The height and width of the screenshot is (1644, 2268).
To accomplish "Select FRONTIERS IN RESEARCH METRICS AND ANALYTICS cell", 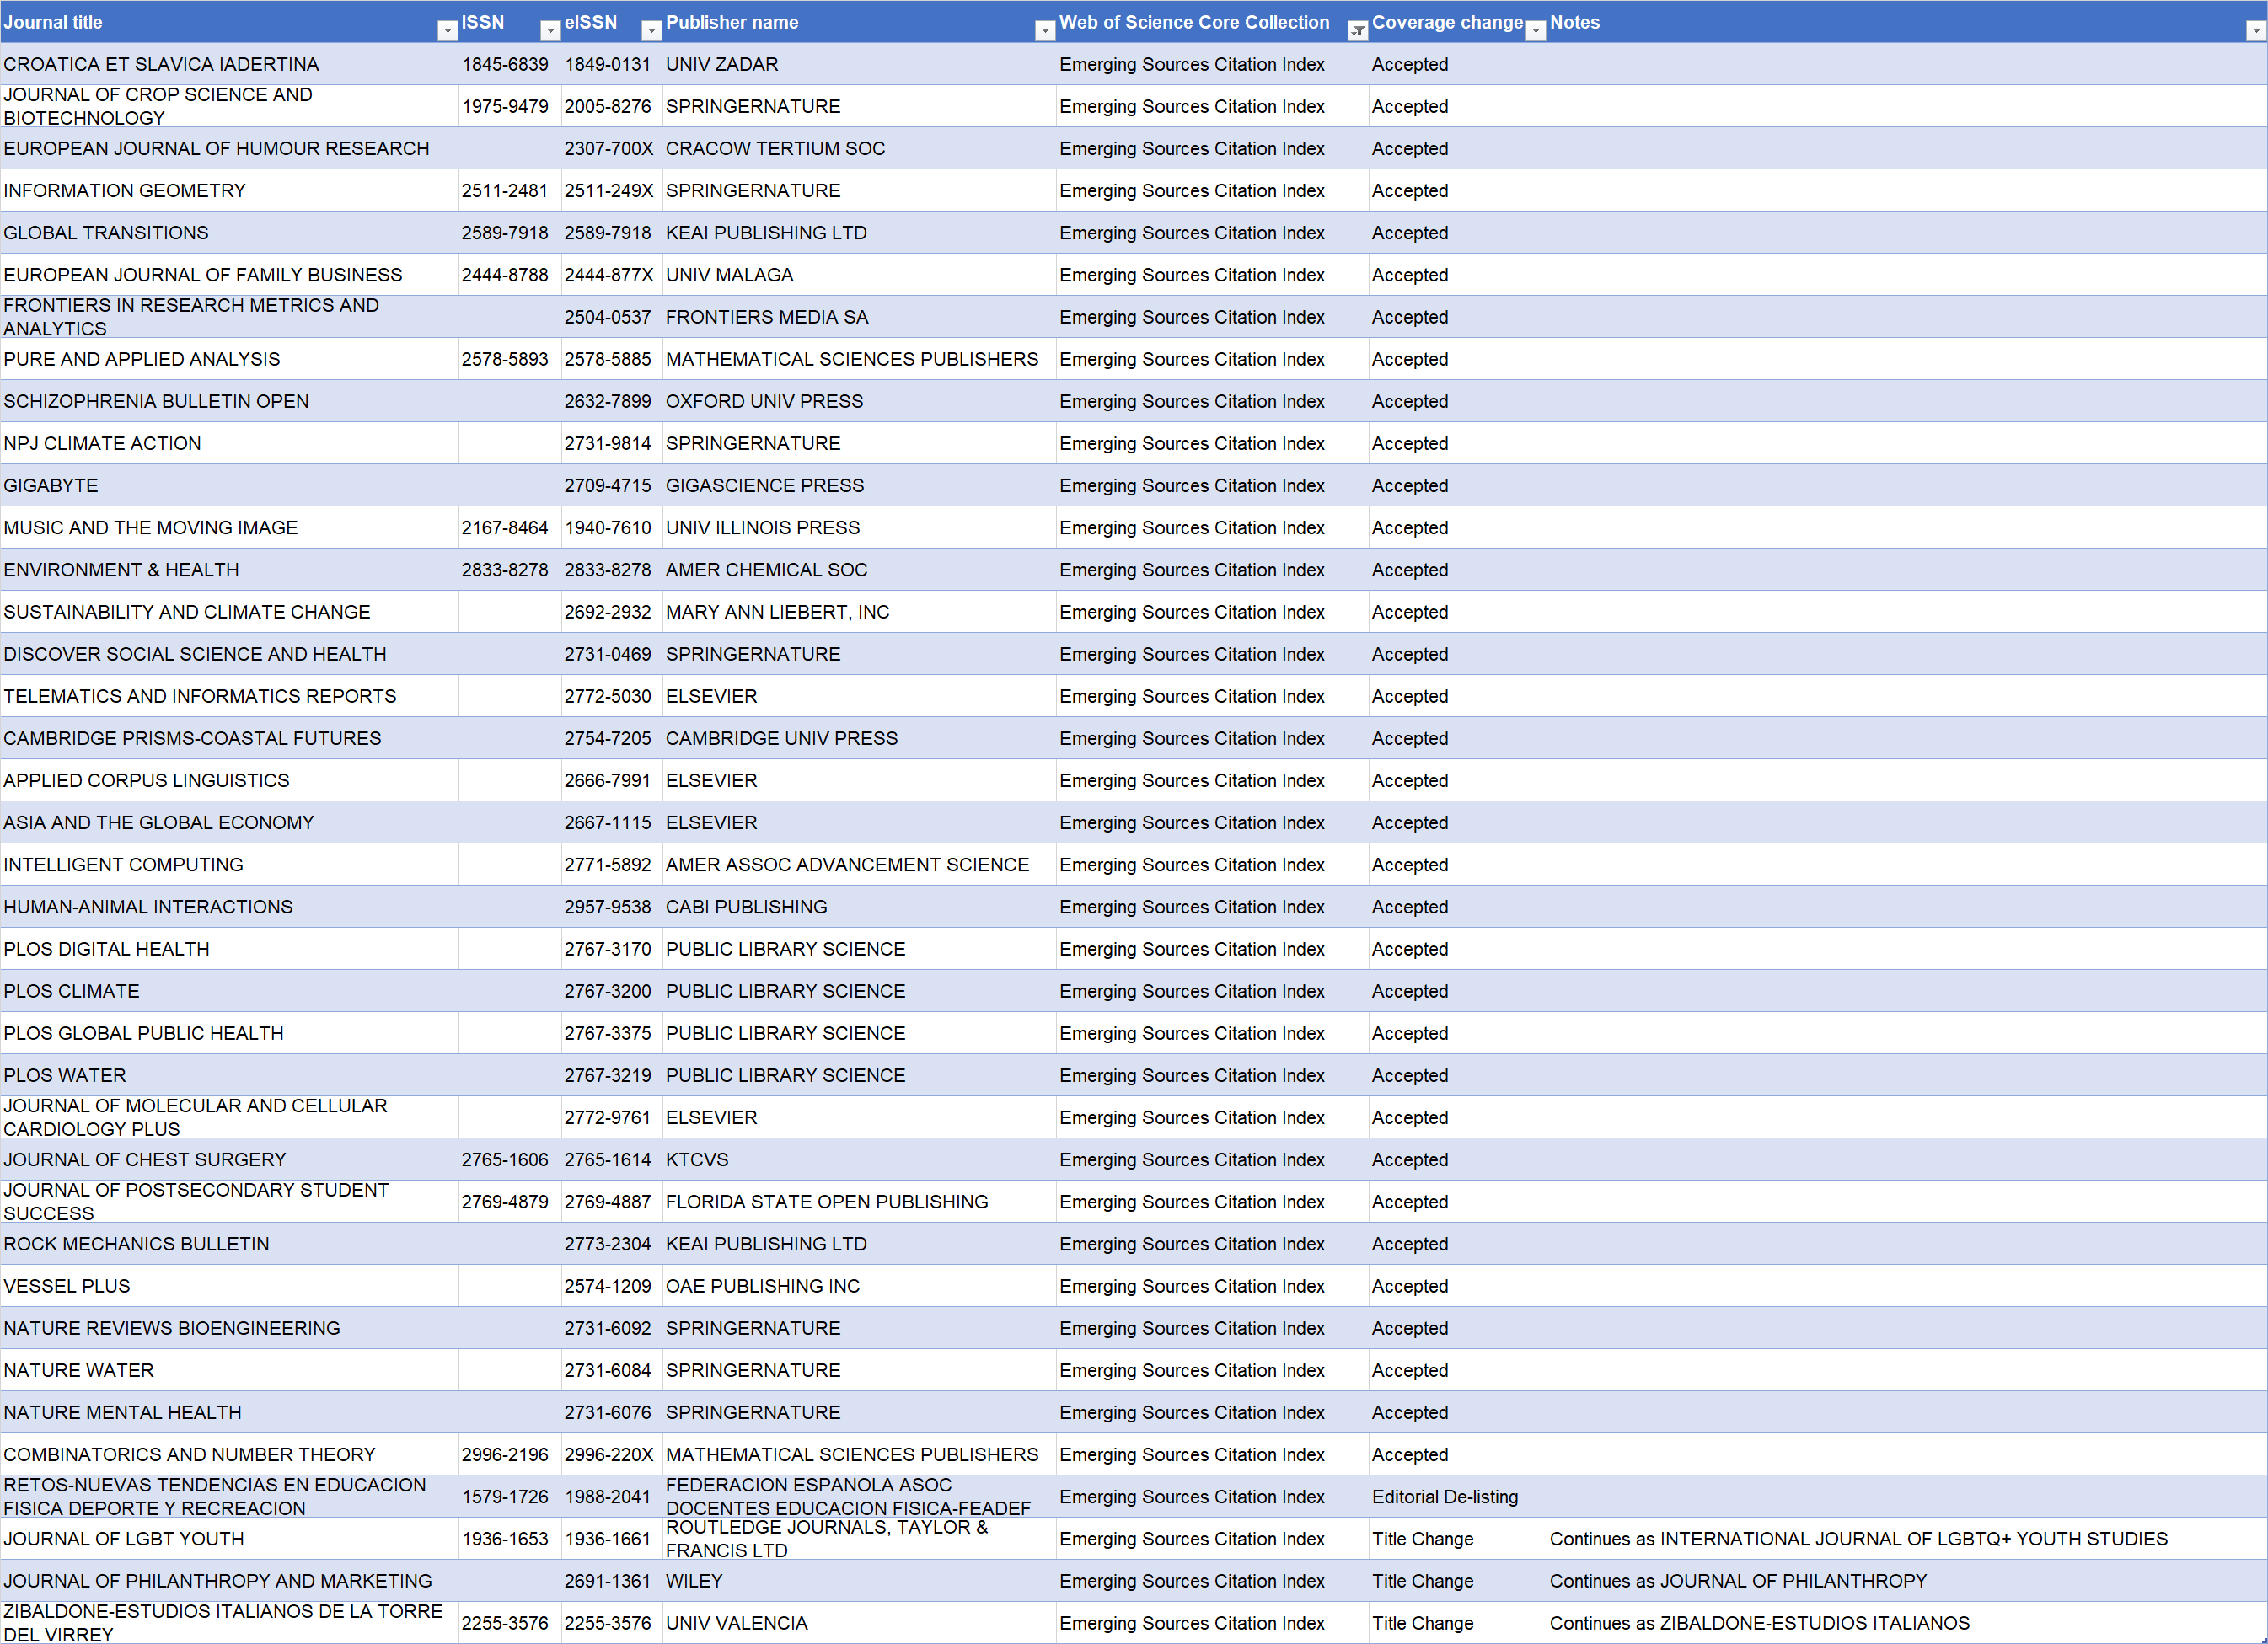I will (x=229, y=316).
